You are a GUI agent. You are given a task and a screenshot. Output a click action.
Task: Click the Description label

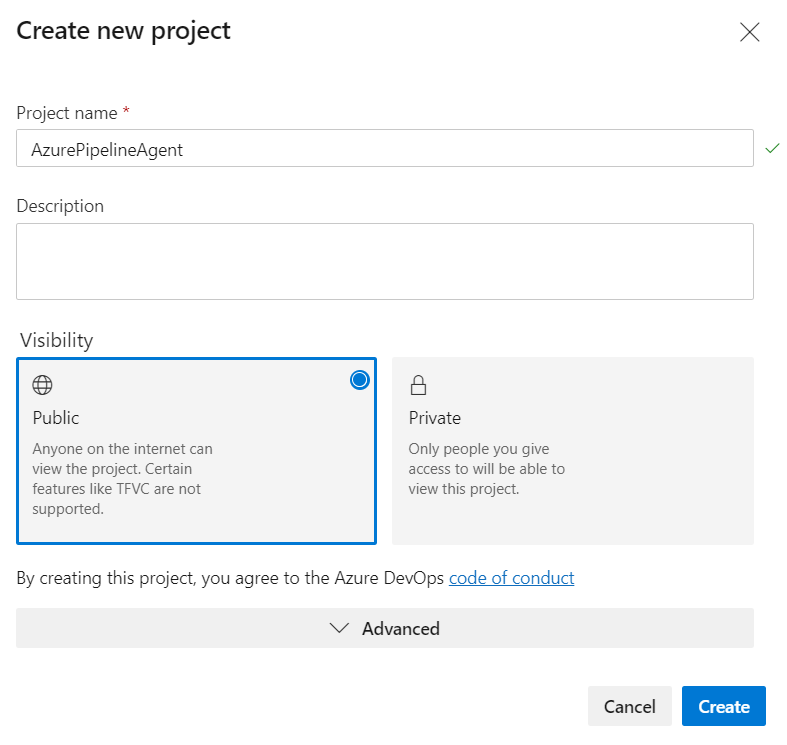pos(60,206)
